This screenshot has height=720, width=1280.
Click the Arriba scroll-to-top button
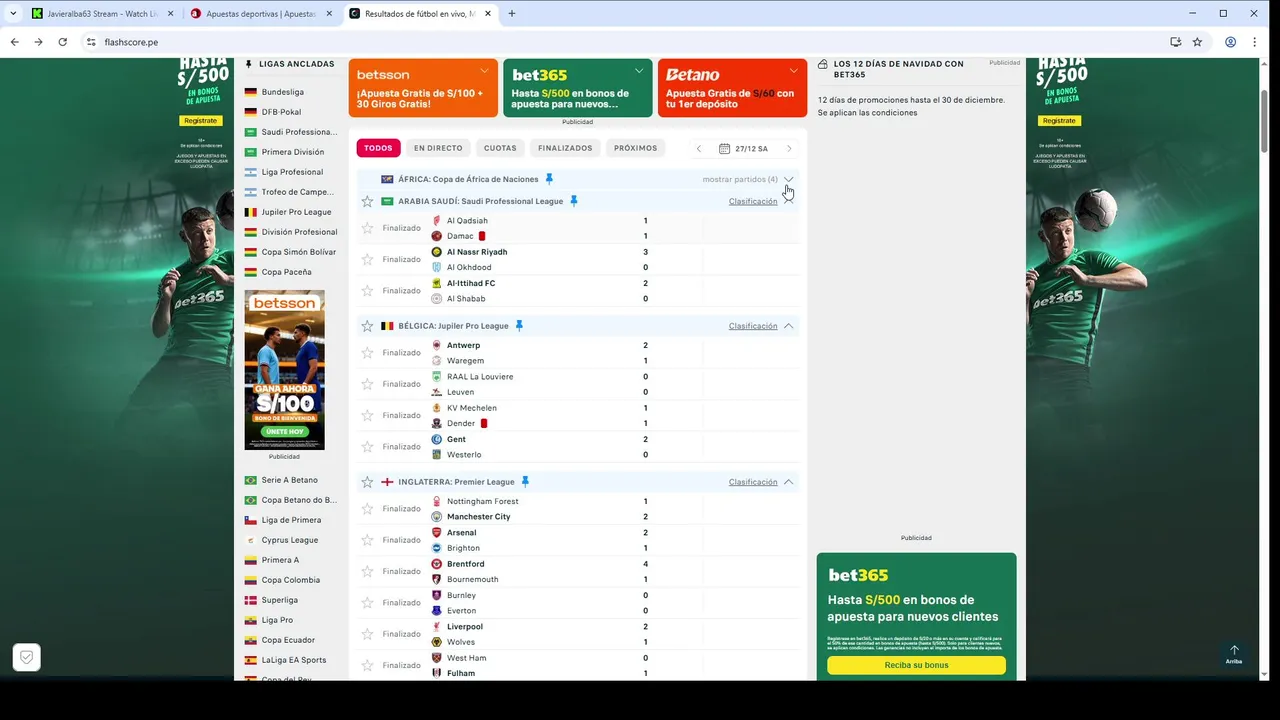(x=1234, y=654)
